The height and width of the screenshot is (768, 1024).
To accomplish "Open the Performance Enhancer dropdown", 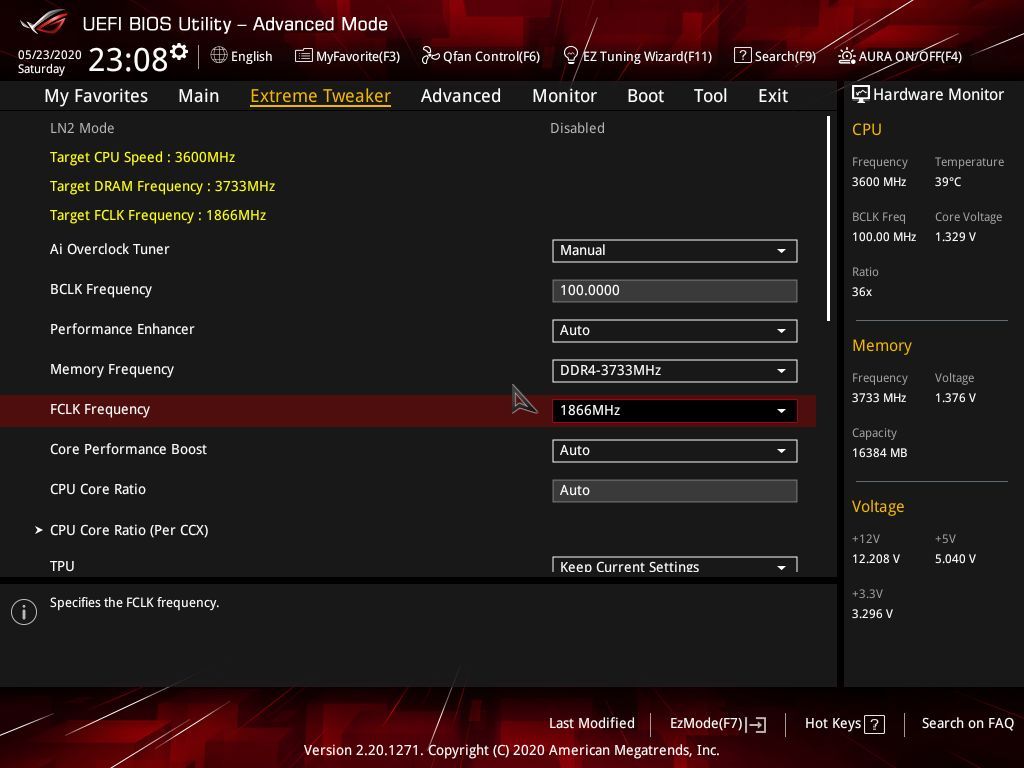I will coord(674,330).
